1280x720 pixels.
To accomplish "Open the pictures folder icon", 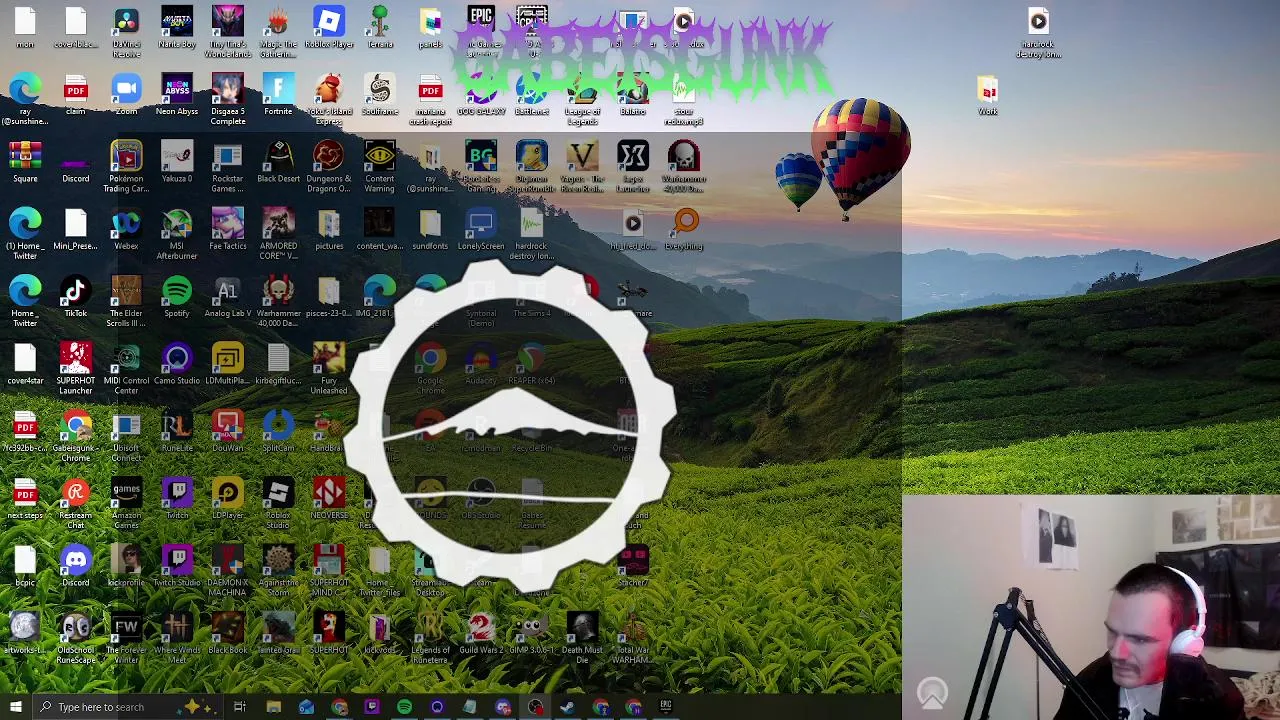I will (329, 229).
